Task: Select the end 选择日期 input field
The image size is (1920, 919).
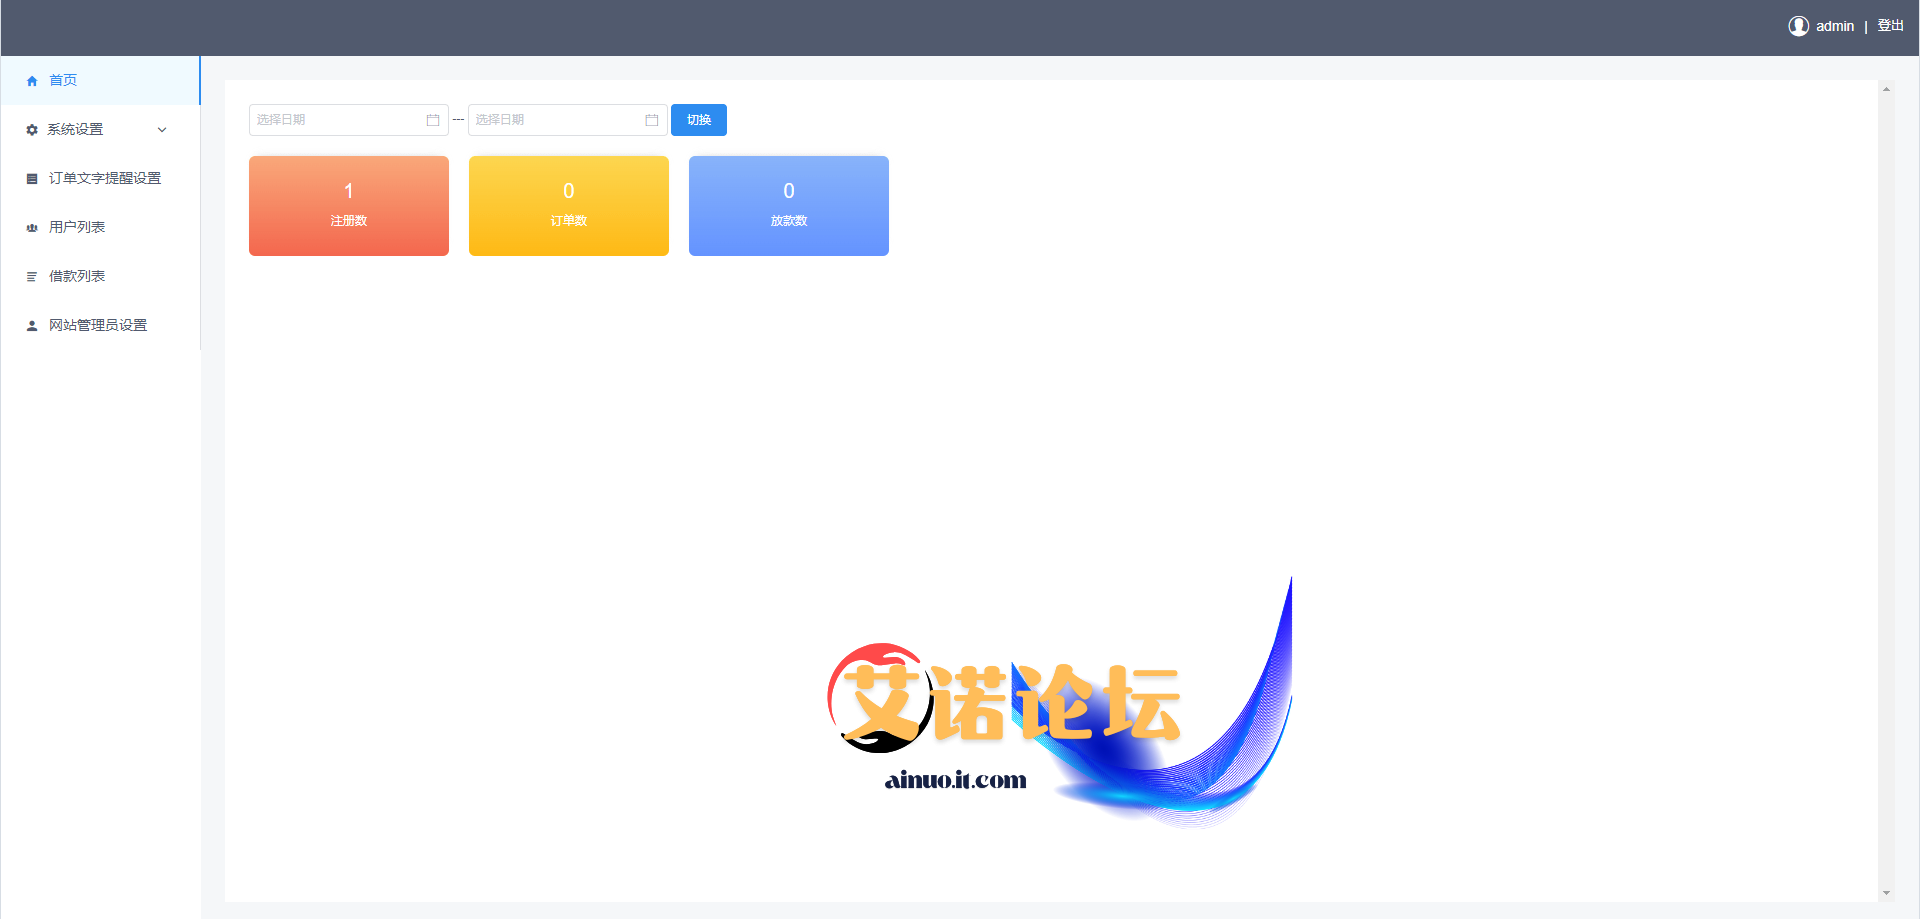Action: (567, 120)
